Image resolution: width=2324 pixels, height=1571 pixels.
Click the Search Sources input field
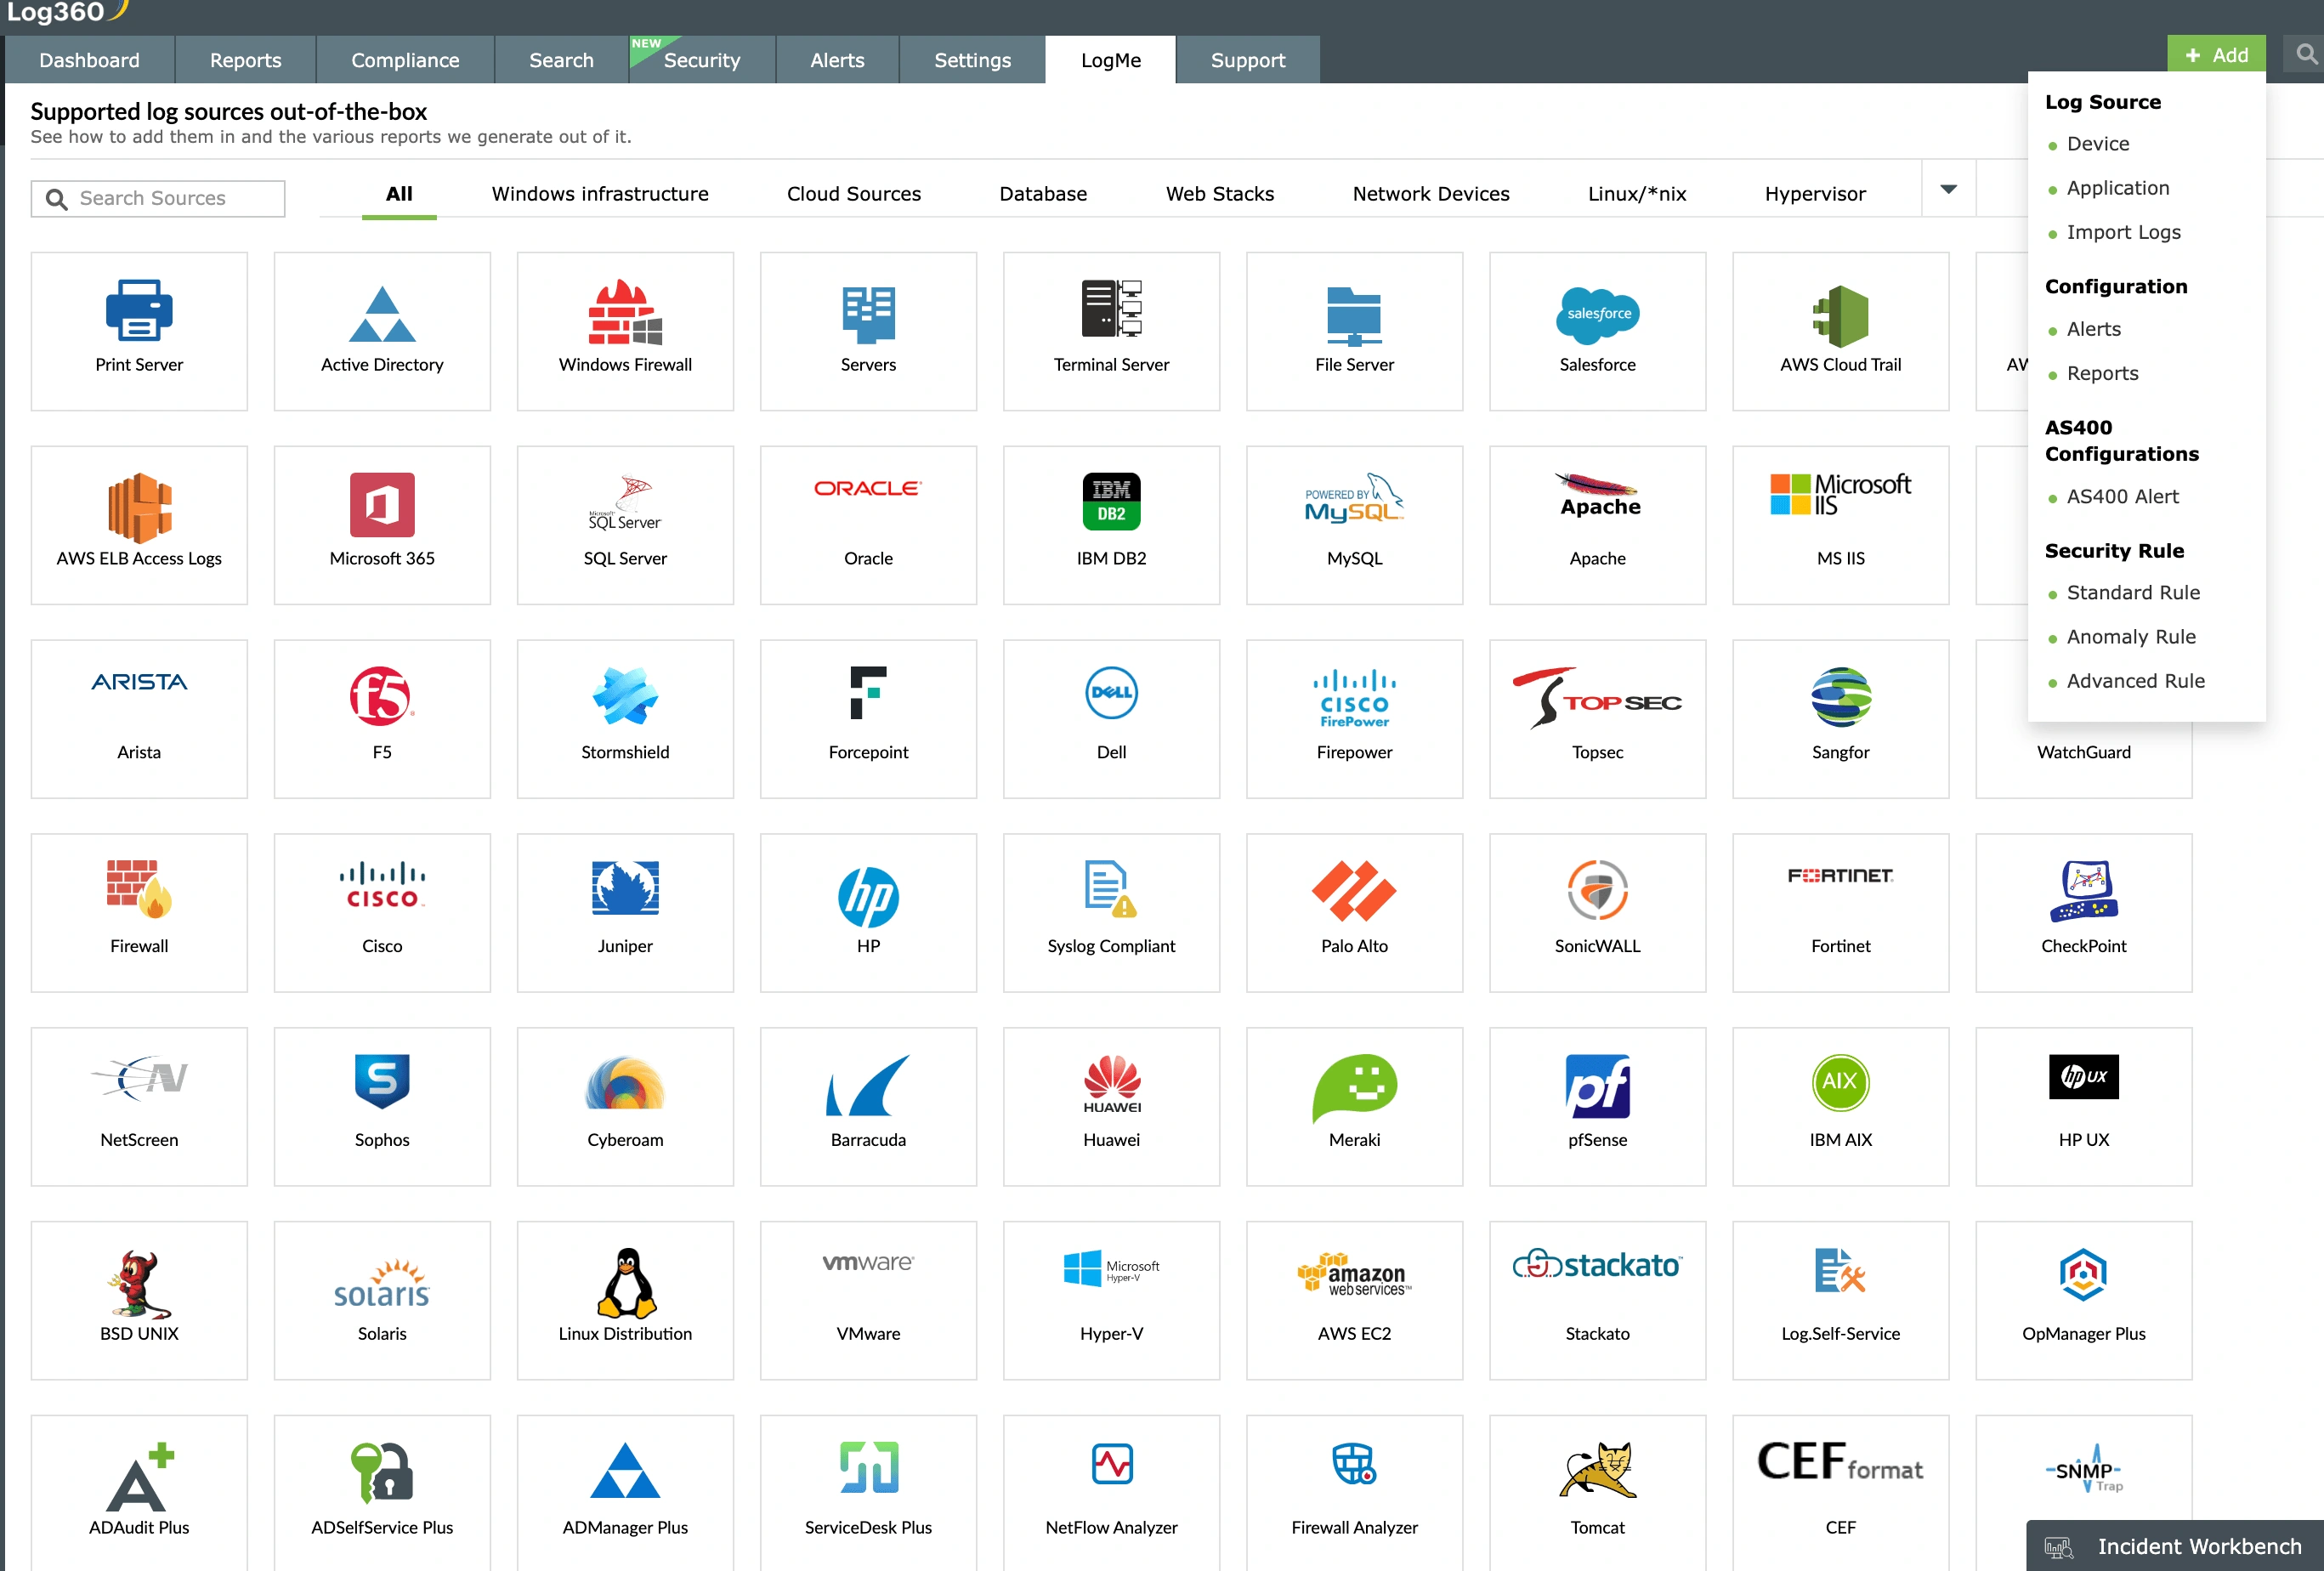(158, 198)
